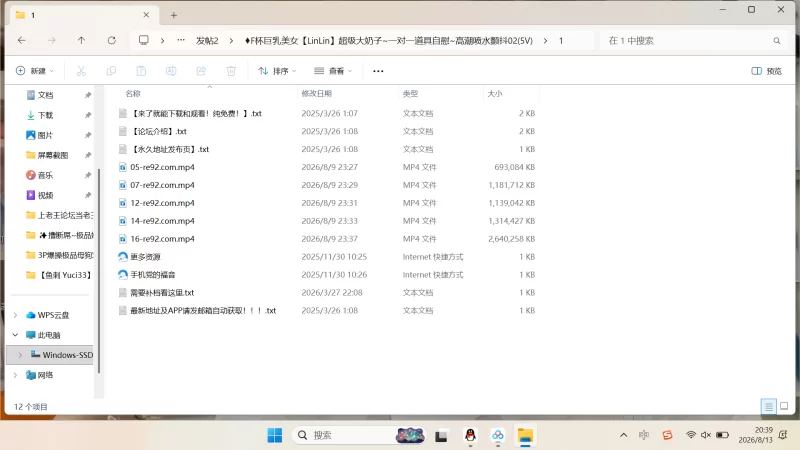Expand the 网络 tree node
The image size is (800, 450).
15,375
